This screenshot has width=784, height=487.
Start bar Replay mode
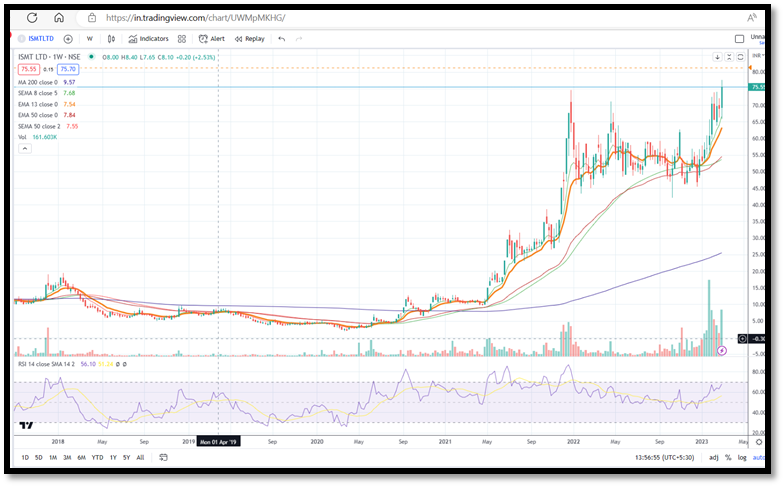[x=250, y=38]
